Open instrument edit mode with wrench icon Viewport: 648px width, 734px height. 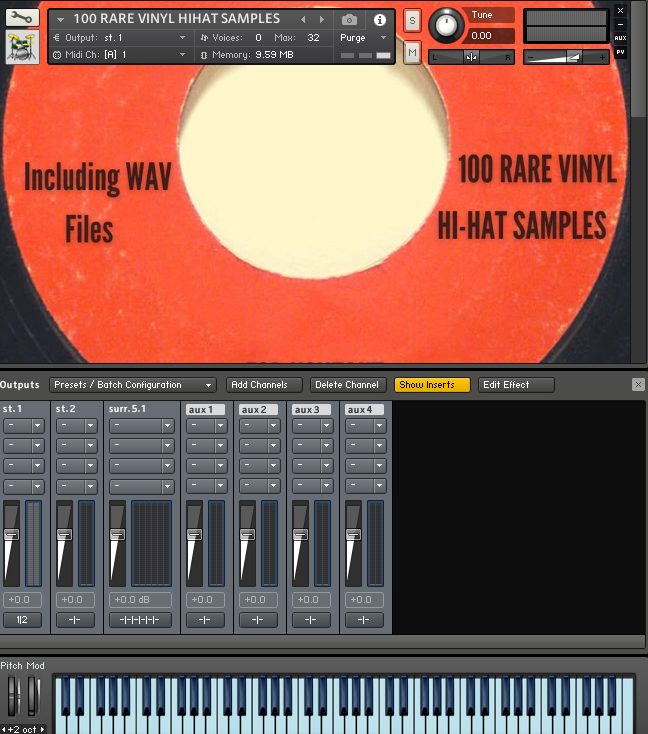coord(22,17)
